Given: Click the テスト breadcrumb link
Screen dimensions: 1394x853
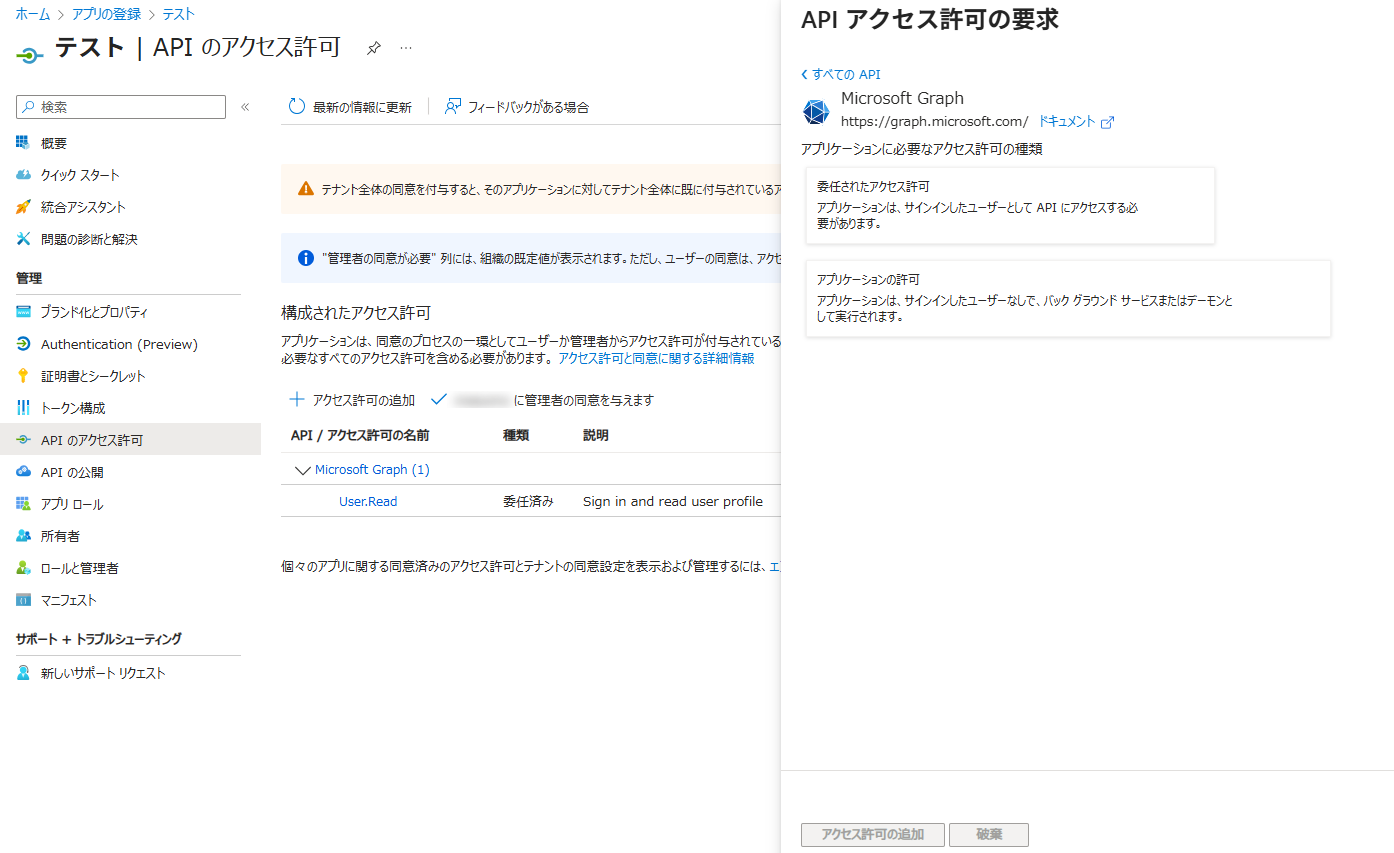Looking at the screenshot, I should [x=179, y=14].
